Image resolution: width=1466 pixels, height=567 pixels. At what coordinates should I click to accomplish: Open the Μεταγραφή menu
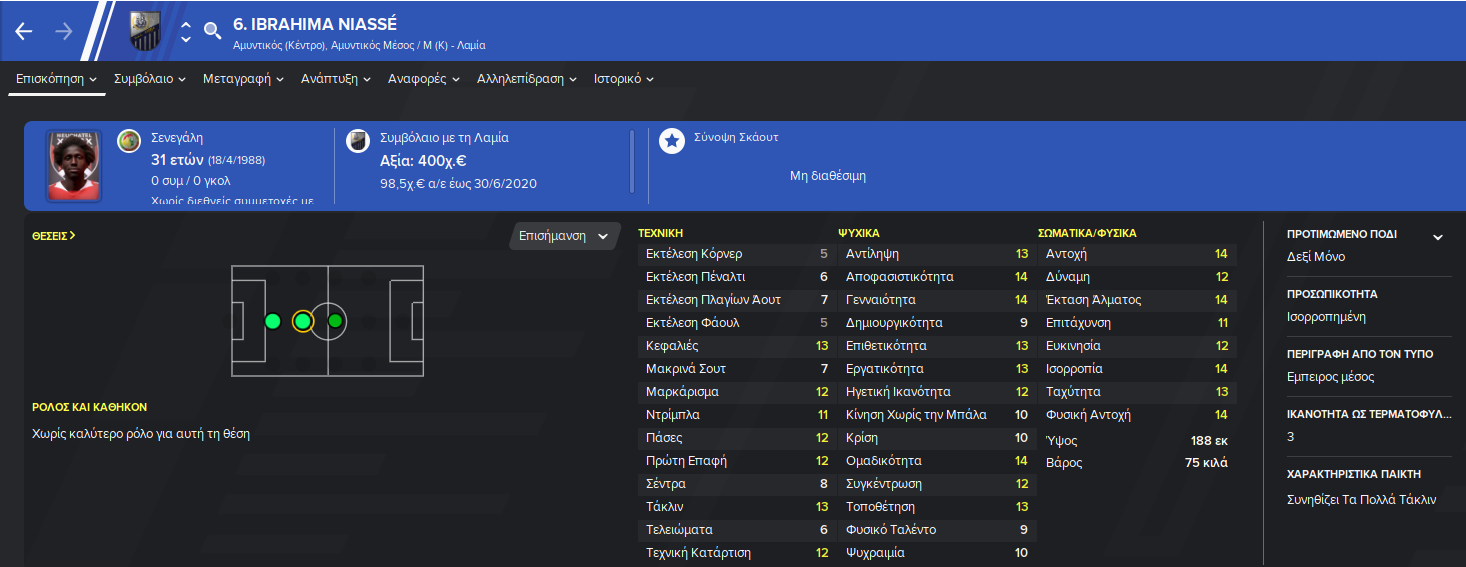pos(243,78)
